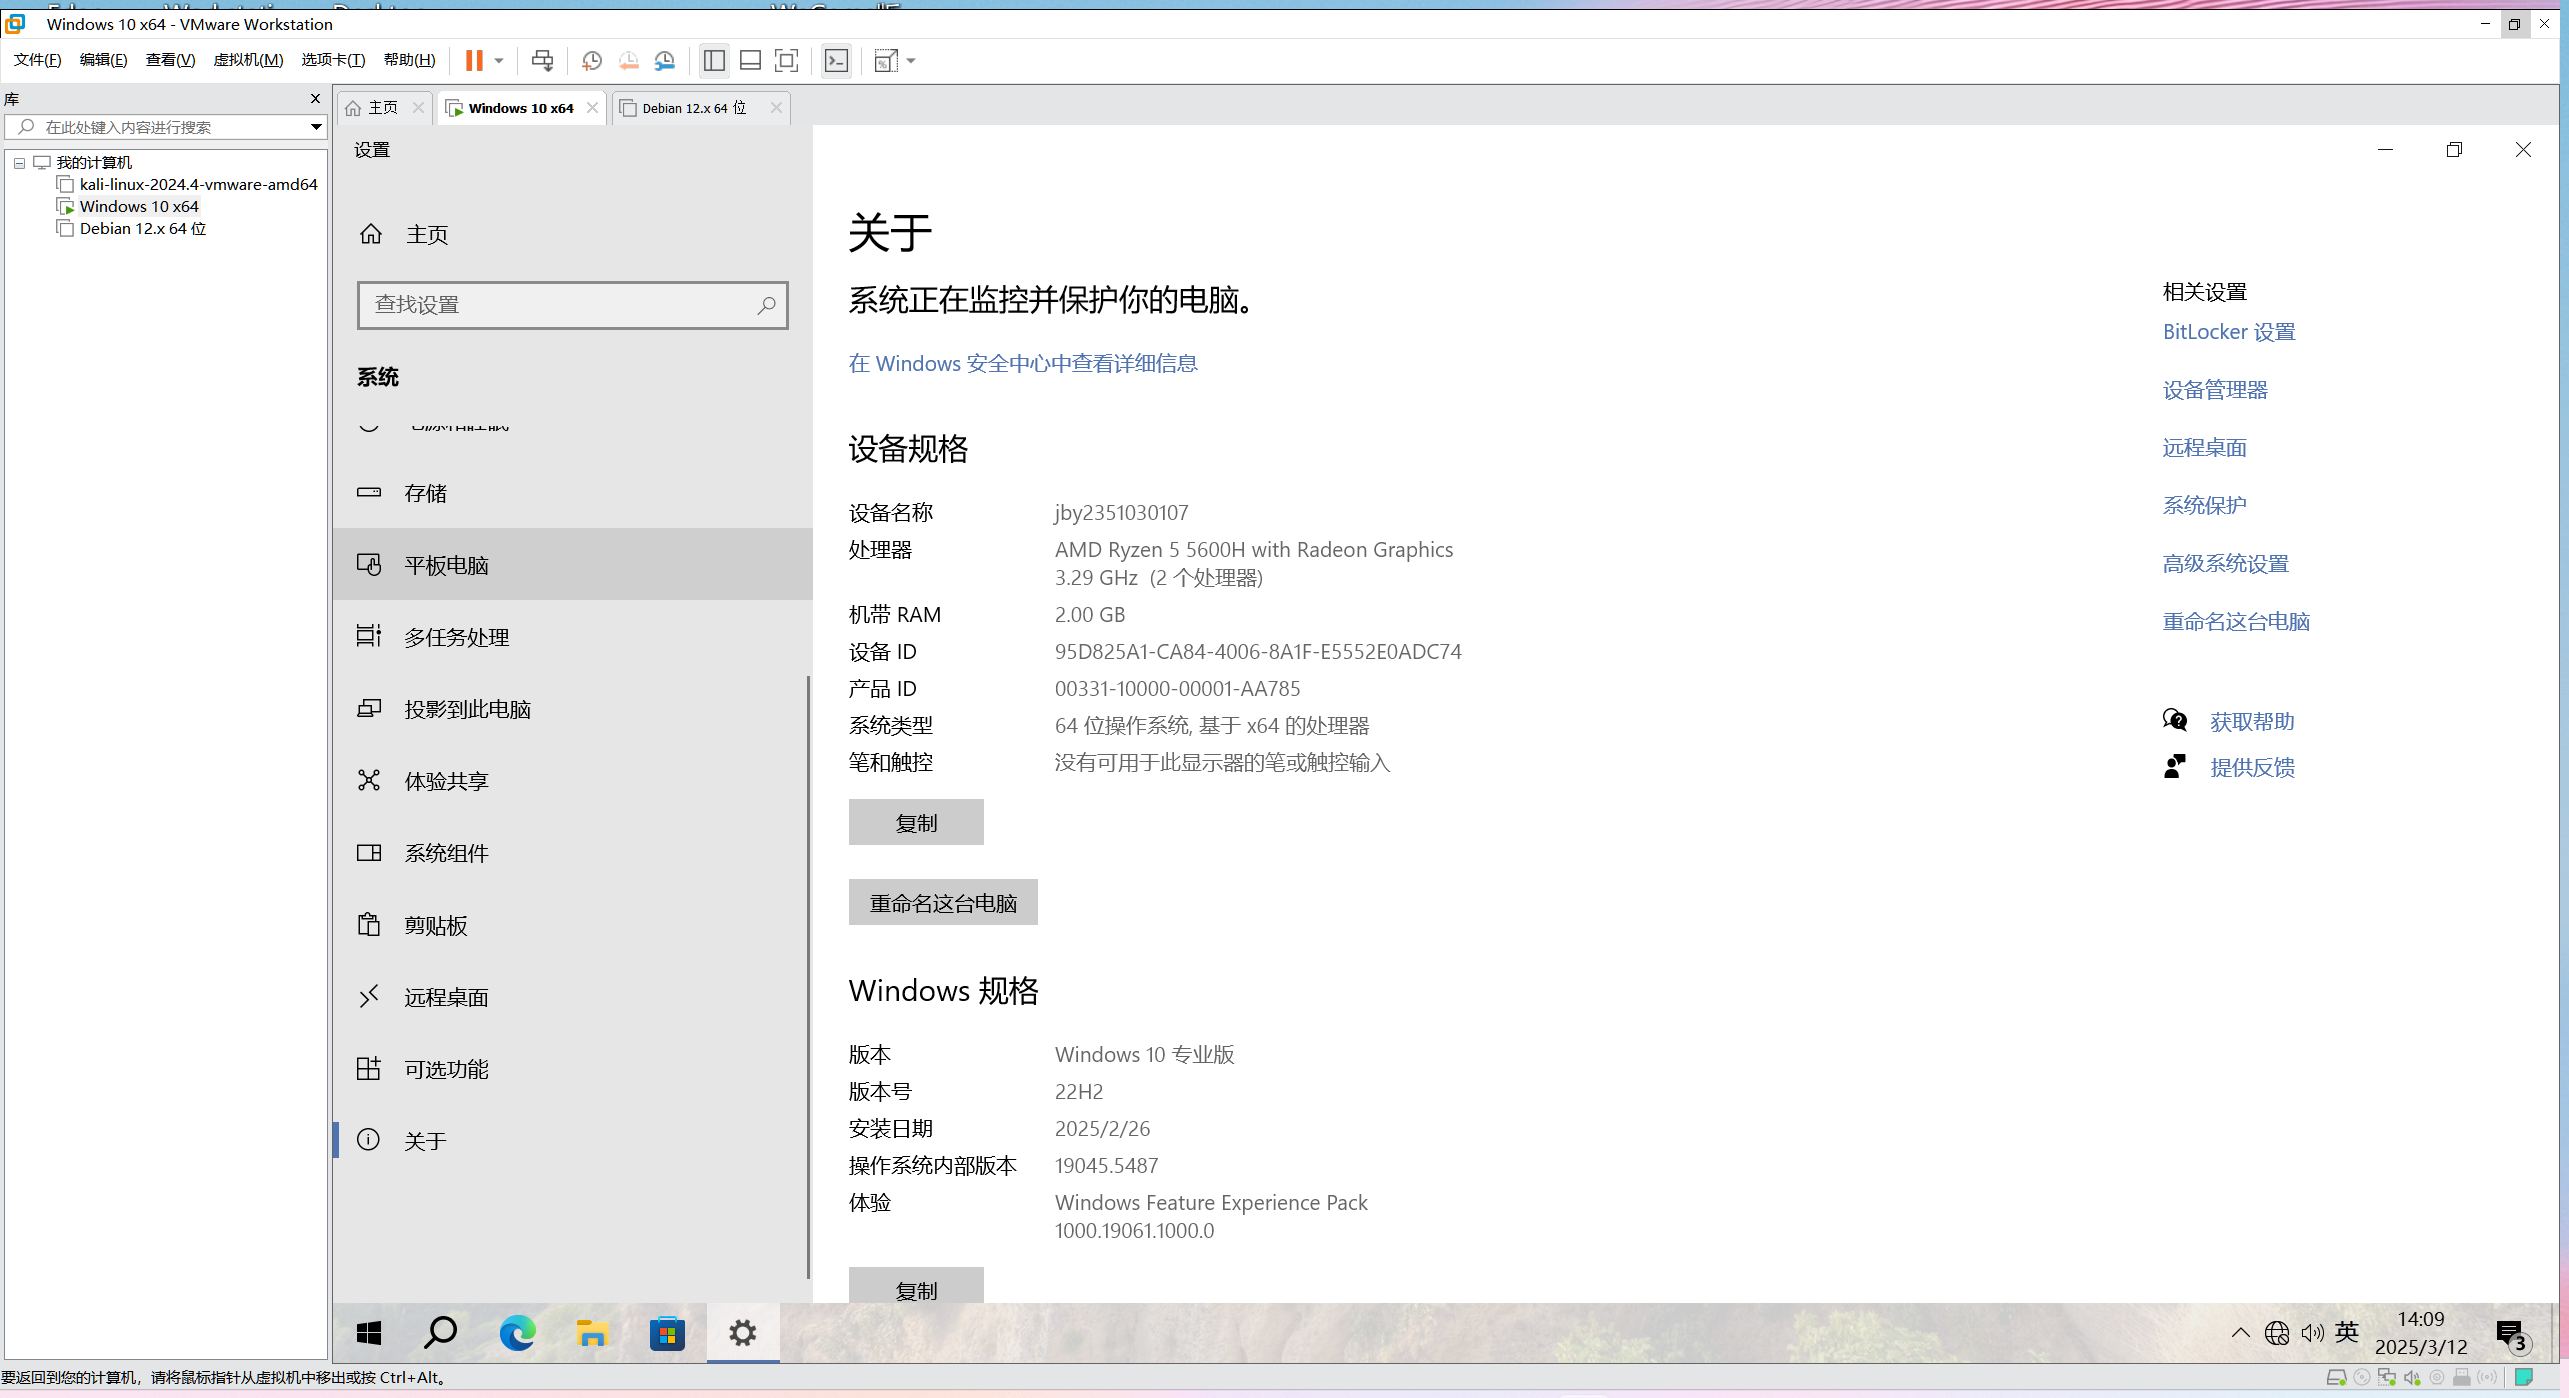Launch Microsoft Edge from the guest taskbar
Screen dimensions: 2569x1398
pos(517,1333)
